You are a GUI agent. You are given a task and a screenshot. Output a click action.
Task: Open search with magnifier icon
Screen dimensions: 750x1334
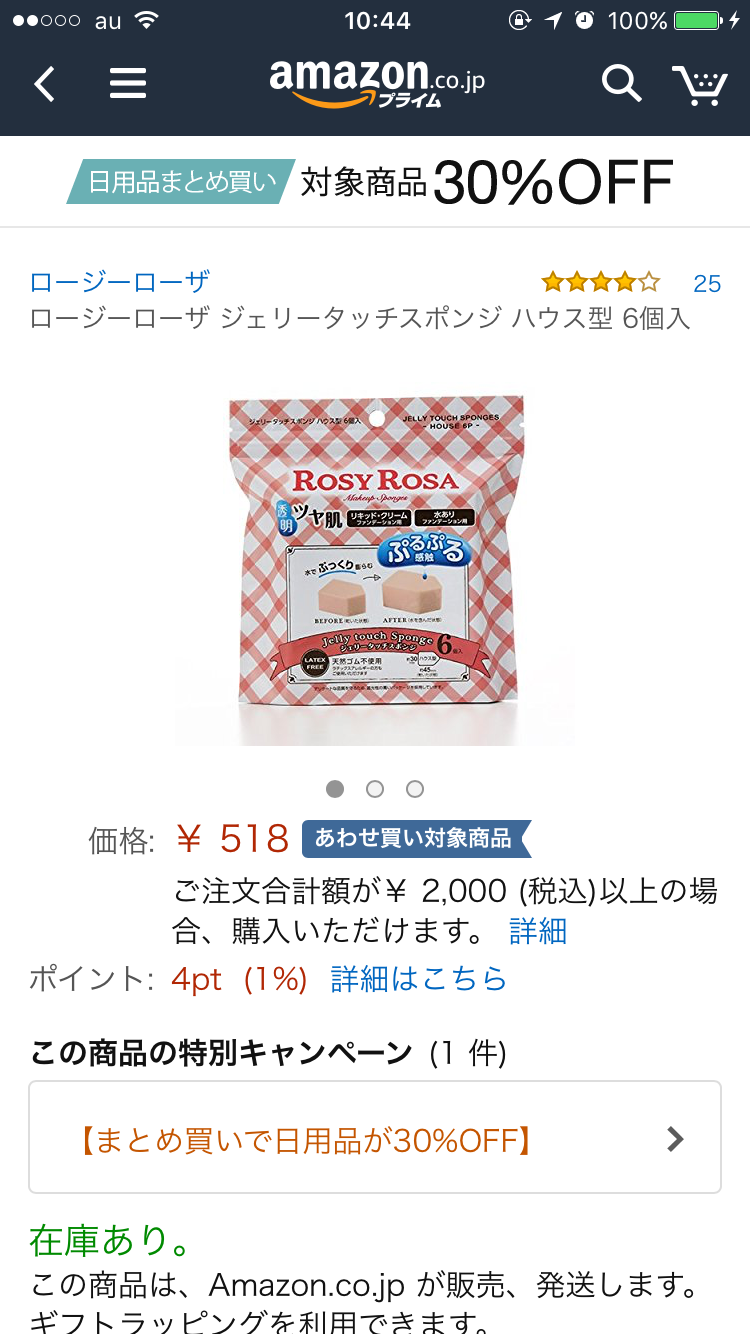(x=621, y=84)
